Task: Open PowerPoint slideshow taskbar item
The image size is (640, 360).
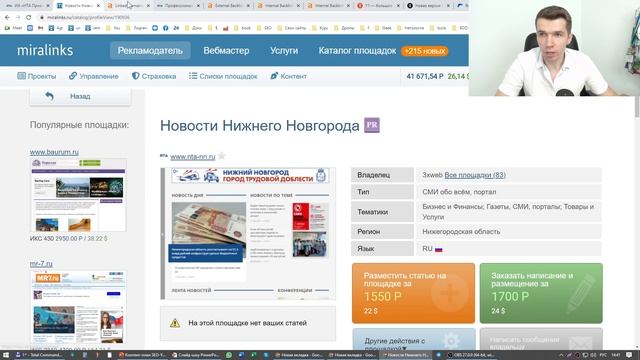Action: (196, 355)
